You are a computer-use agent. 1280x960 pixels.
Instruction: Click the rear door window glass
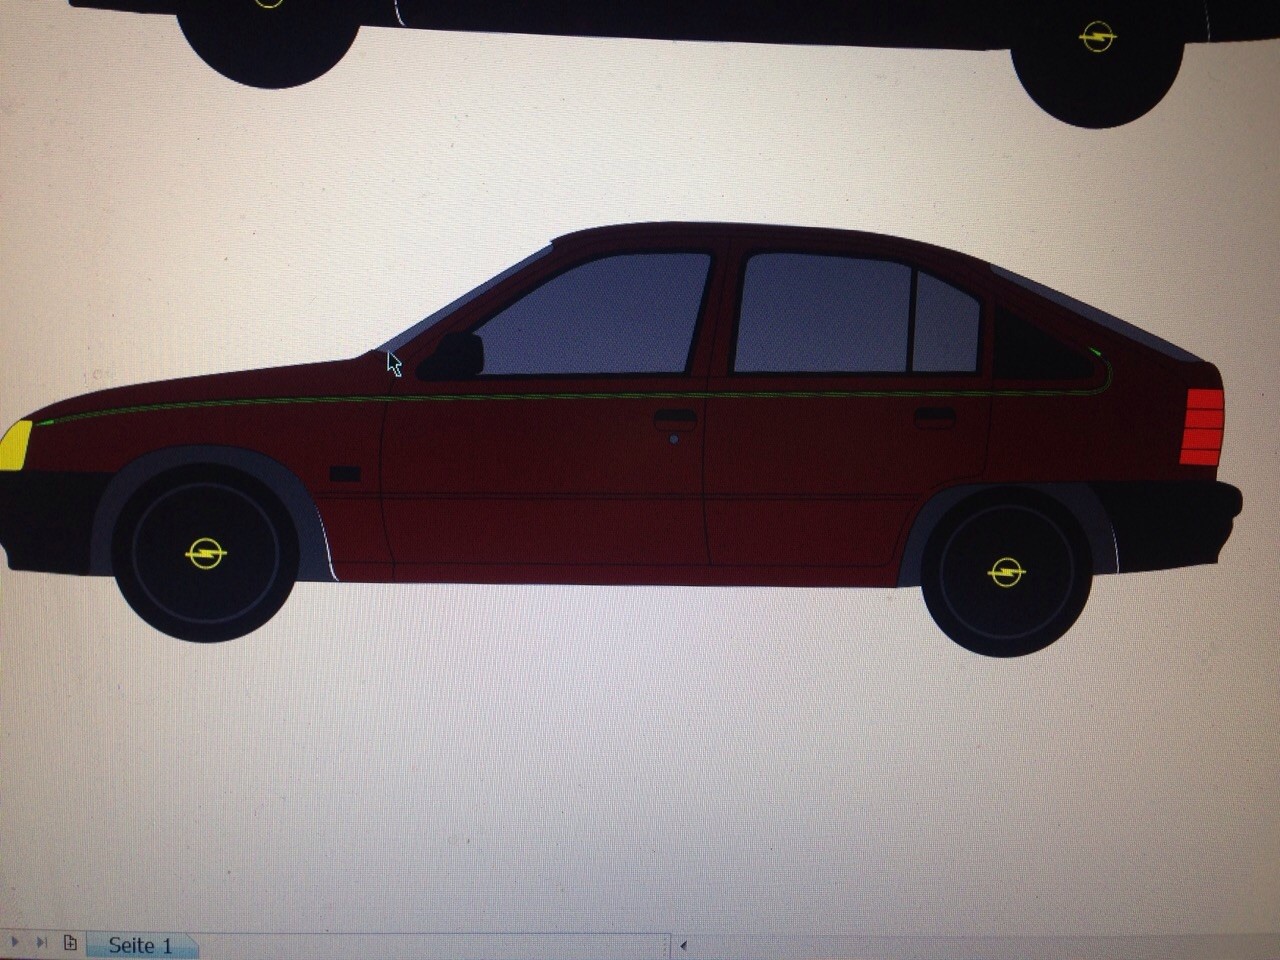click(822, 313)
